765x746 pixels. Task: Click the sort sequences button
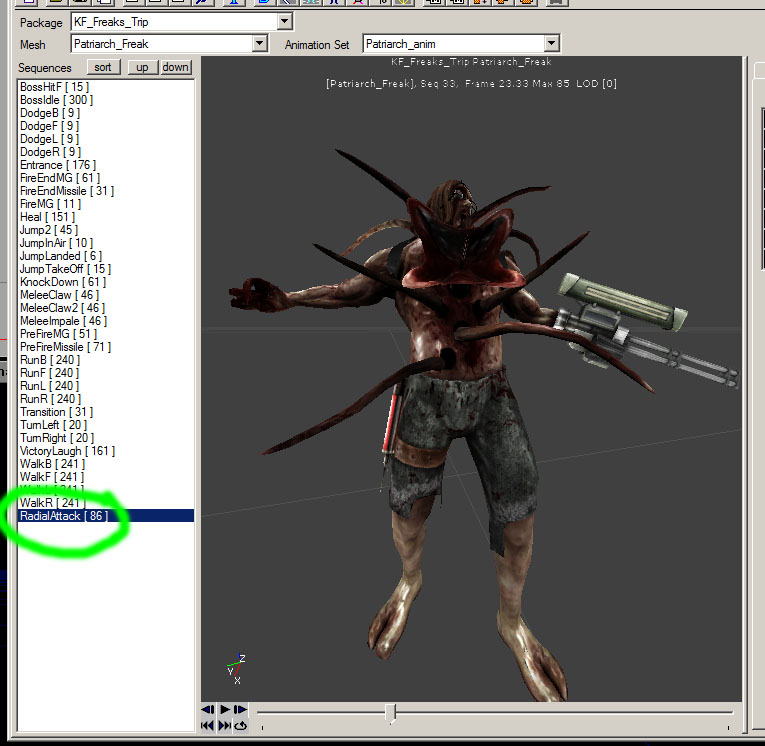(103, 67)
